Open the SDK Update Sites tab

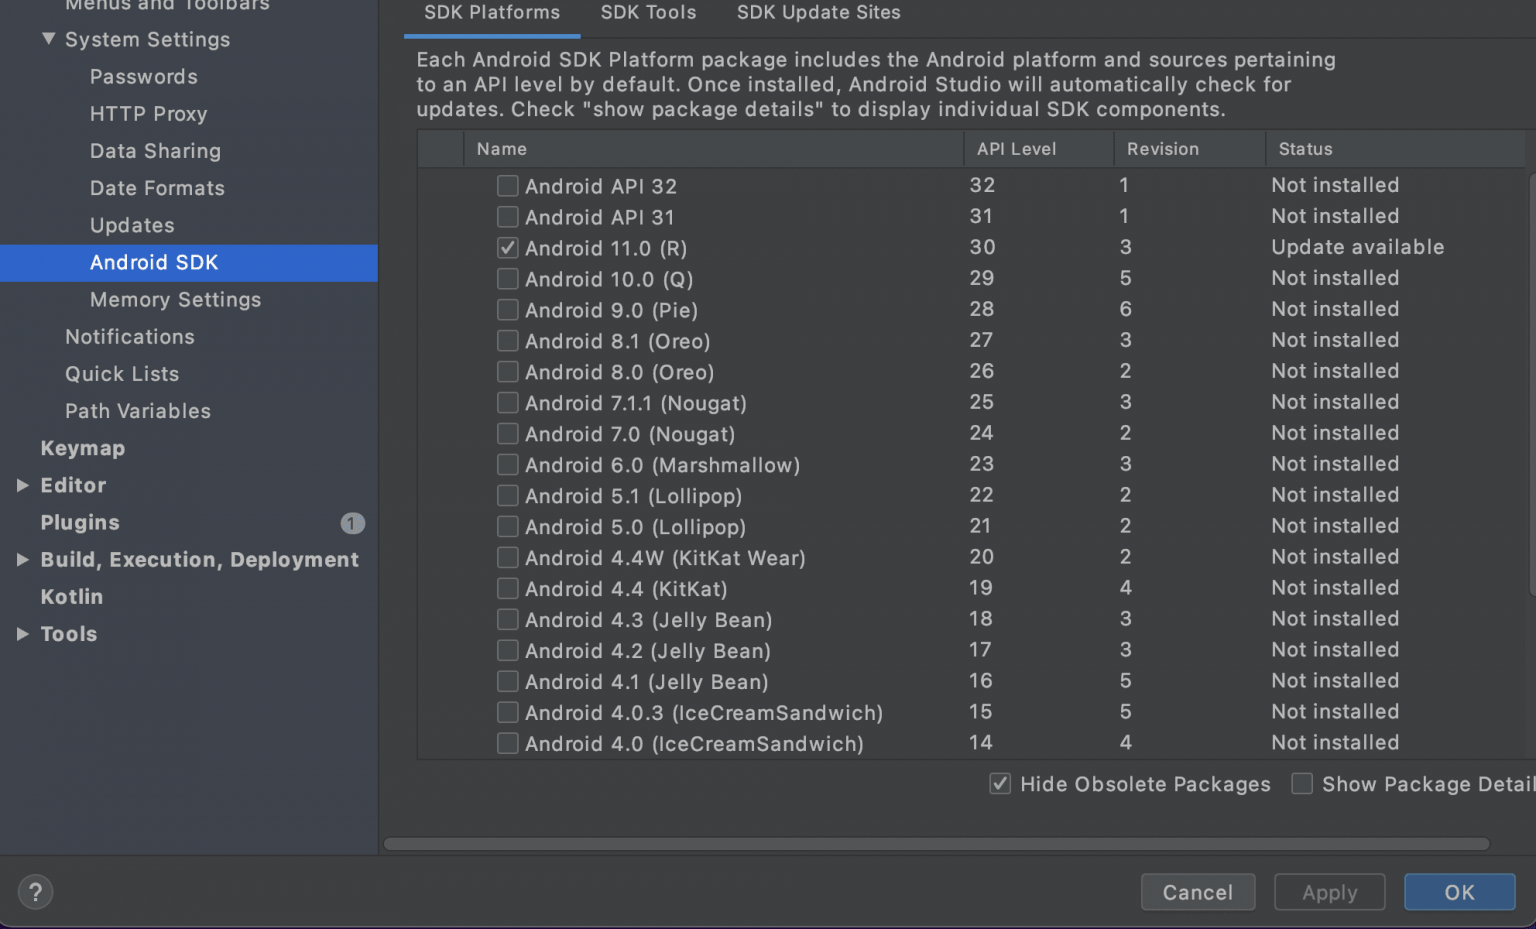pos(818,13)
